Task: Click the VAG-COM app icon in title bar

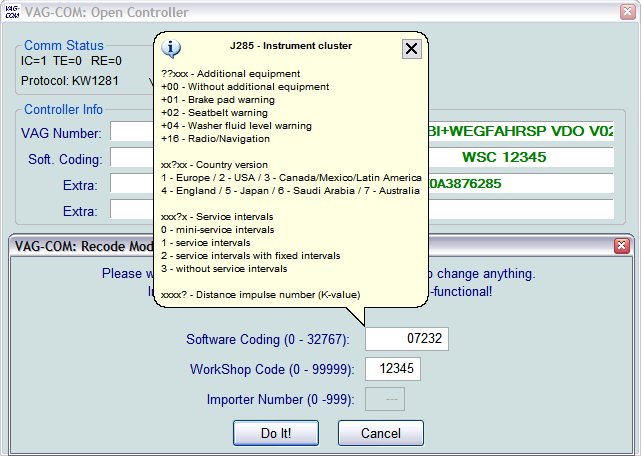Action: click(12, 12)
